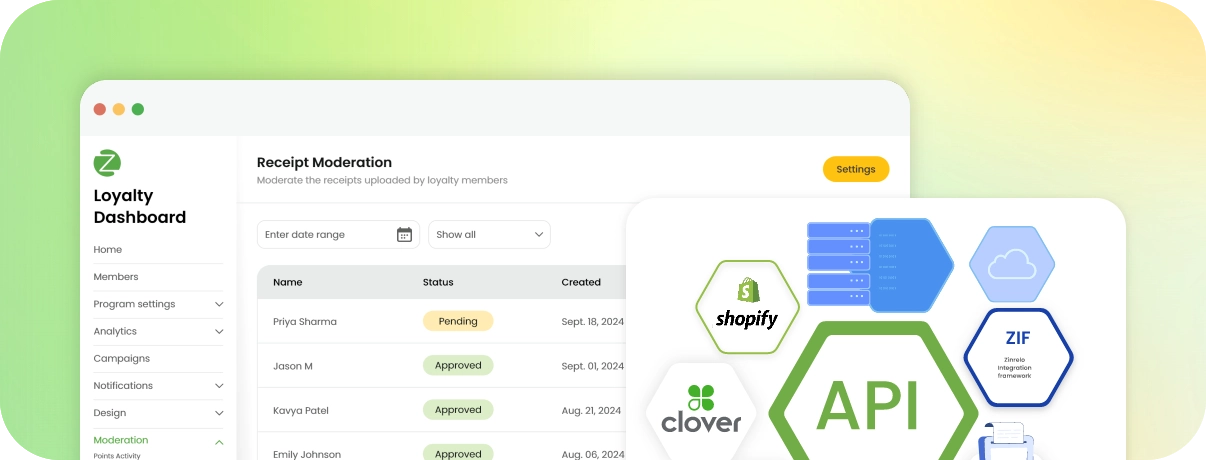1206x460 pixels.
Task: Open Members in the sidebar
Action: click(116, 277)
